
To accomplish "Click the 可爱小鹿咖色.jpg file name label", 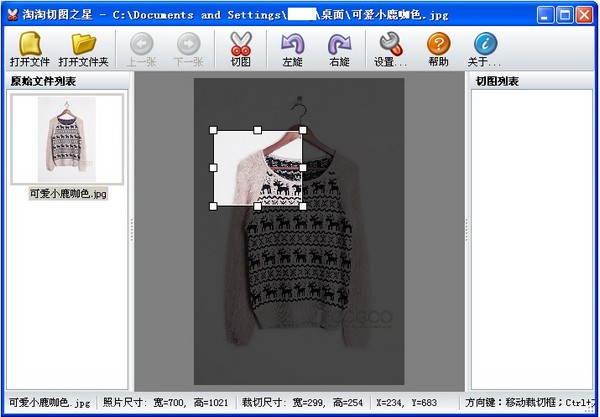I will tap(68, 193).
